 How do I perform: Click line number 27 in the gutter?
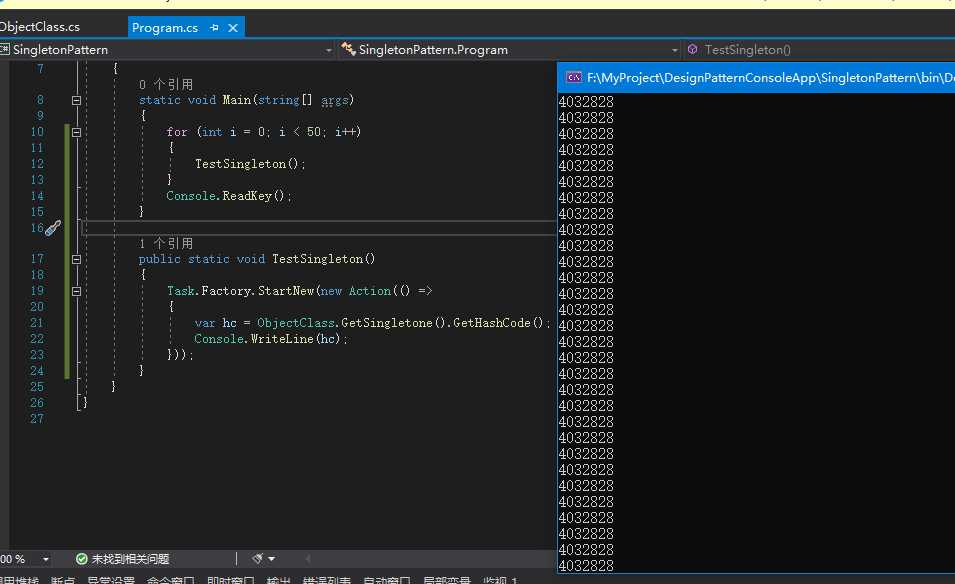(37, 419)
